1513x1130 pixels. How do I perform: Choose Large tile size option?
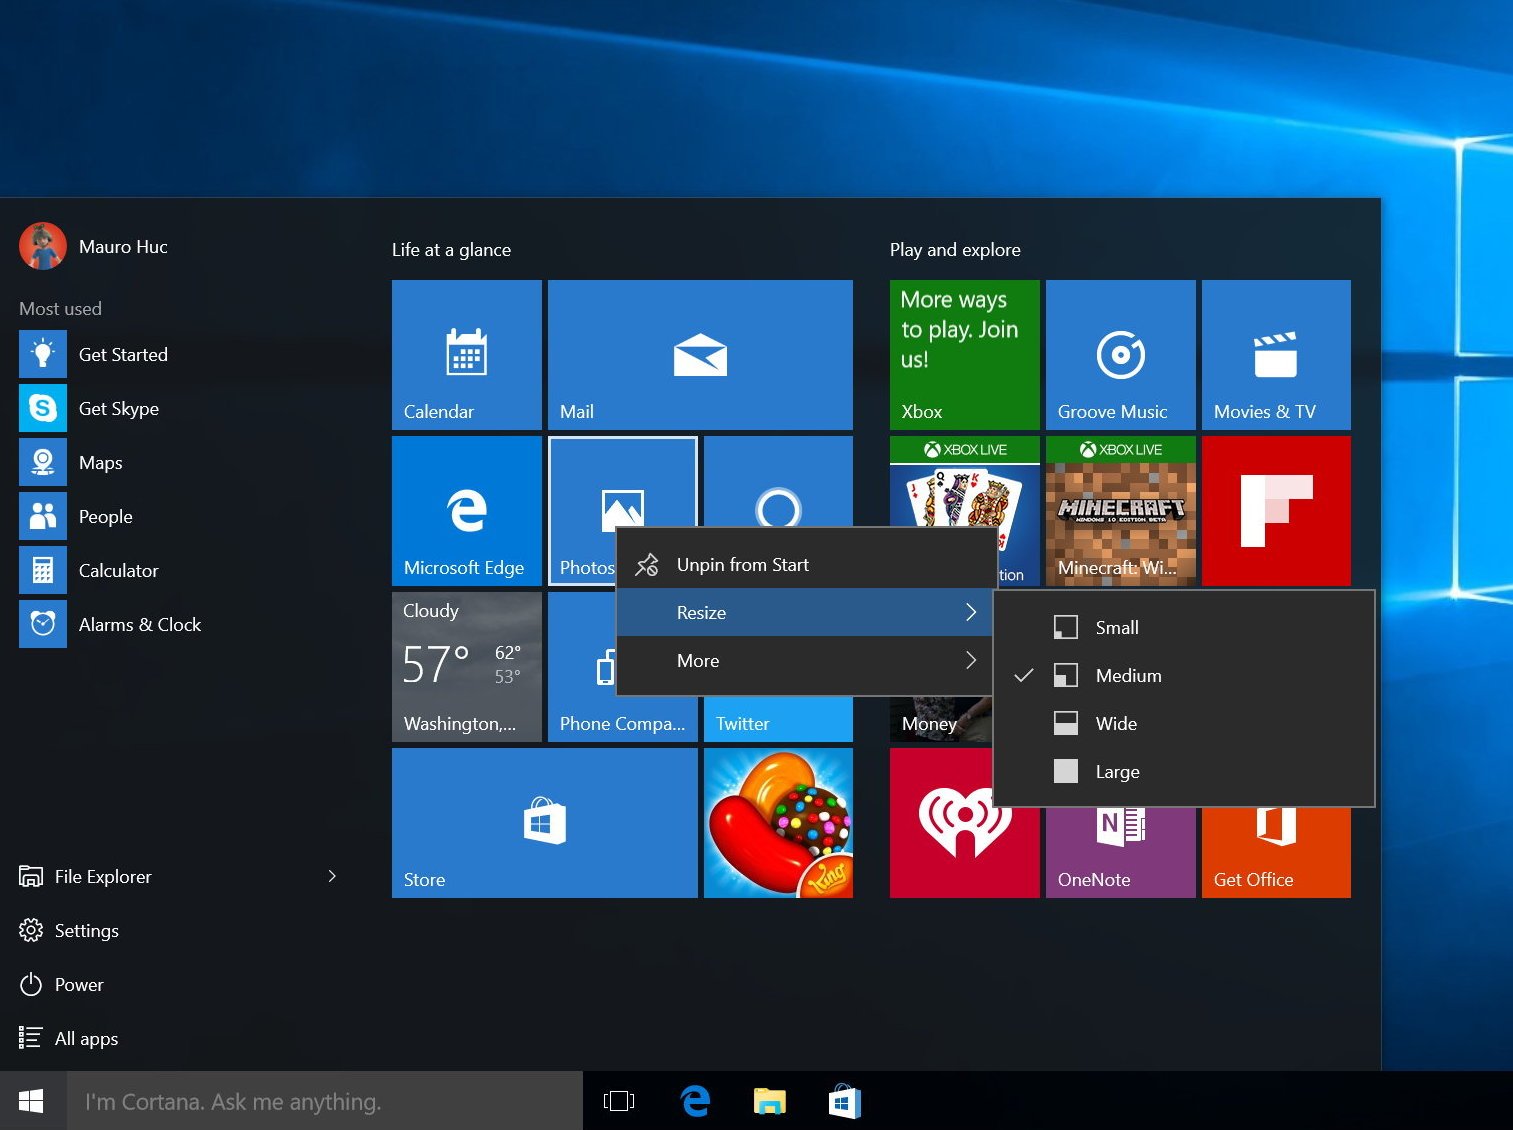pos(1116,771)
